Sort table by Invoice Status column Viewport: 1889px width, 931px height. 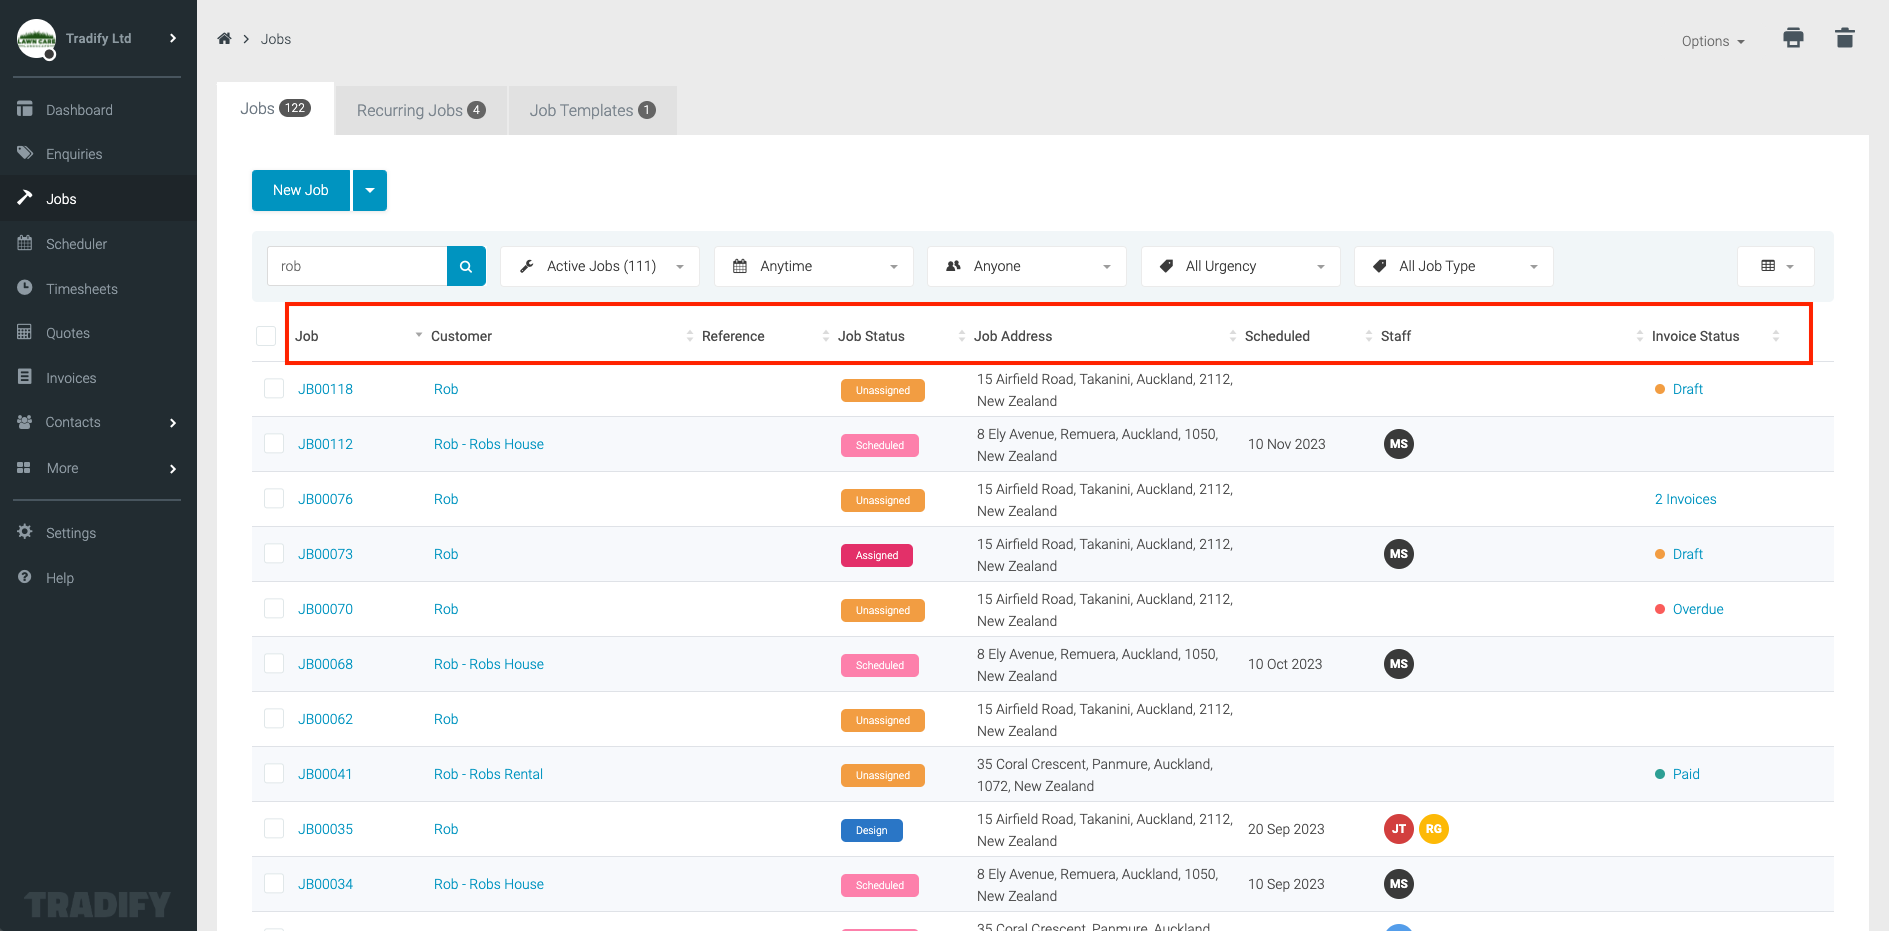tap(1695, 336)
